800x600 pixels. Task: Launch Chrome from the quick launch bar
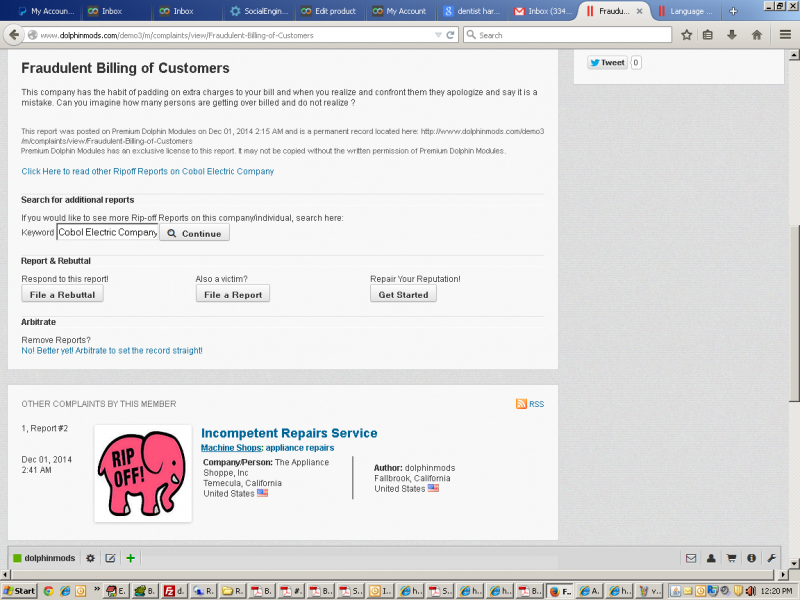(x=48, y=591)
